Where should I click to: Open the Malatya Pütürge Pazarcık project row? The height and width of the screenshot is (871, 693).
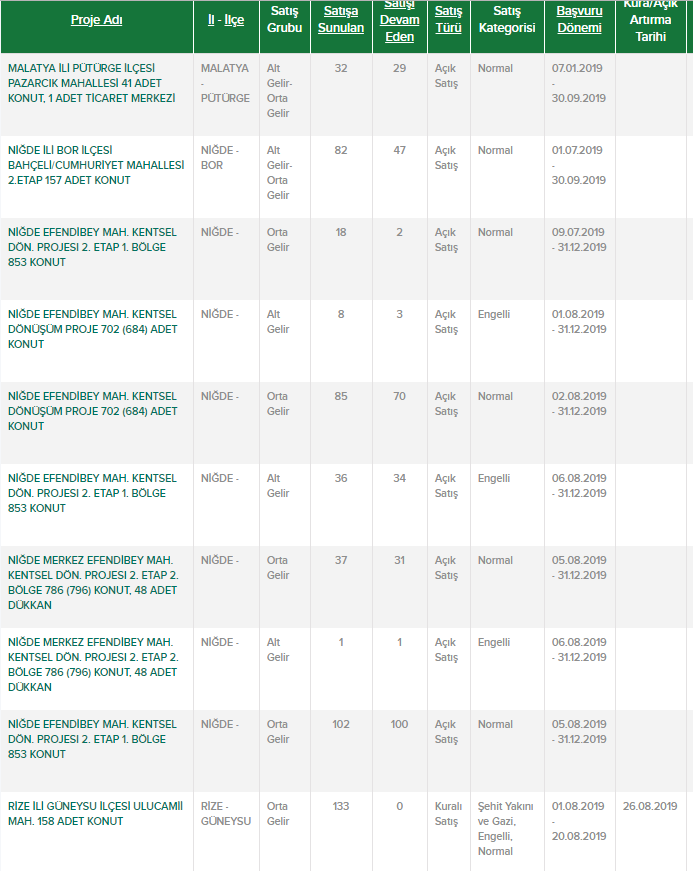tap(92, 83)
